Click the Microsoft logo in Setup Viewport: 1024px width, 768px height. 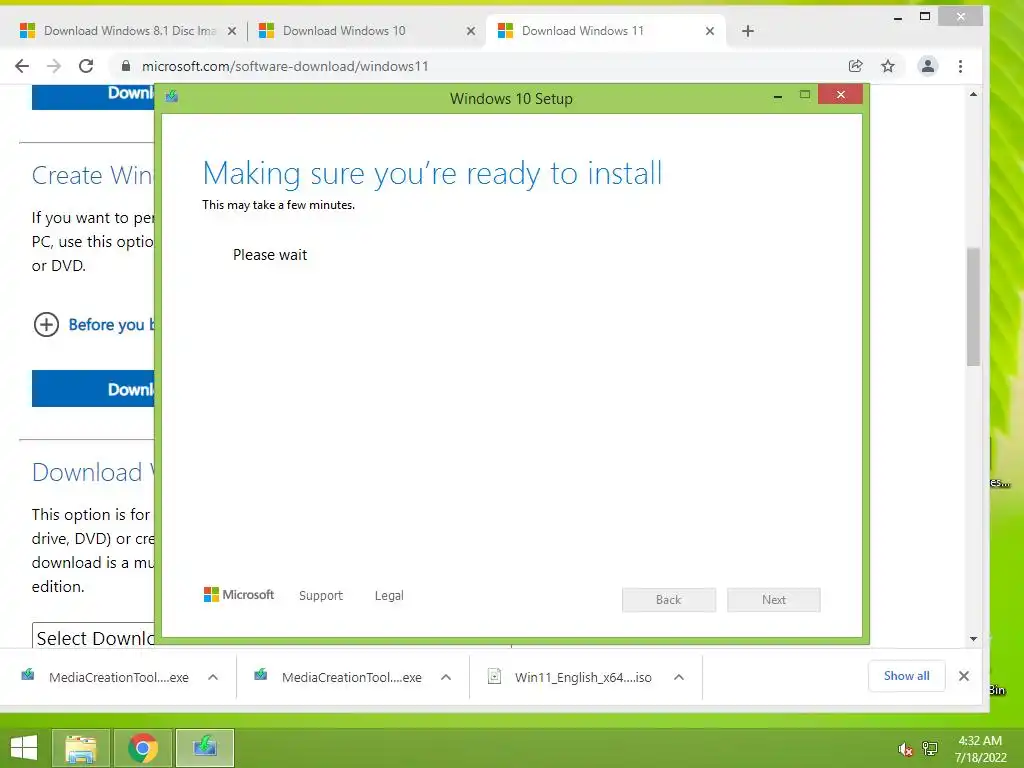coord(239,595)
